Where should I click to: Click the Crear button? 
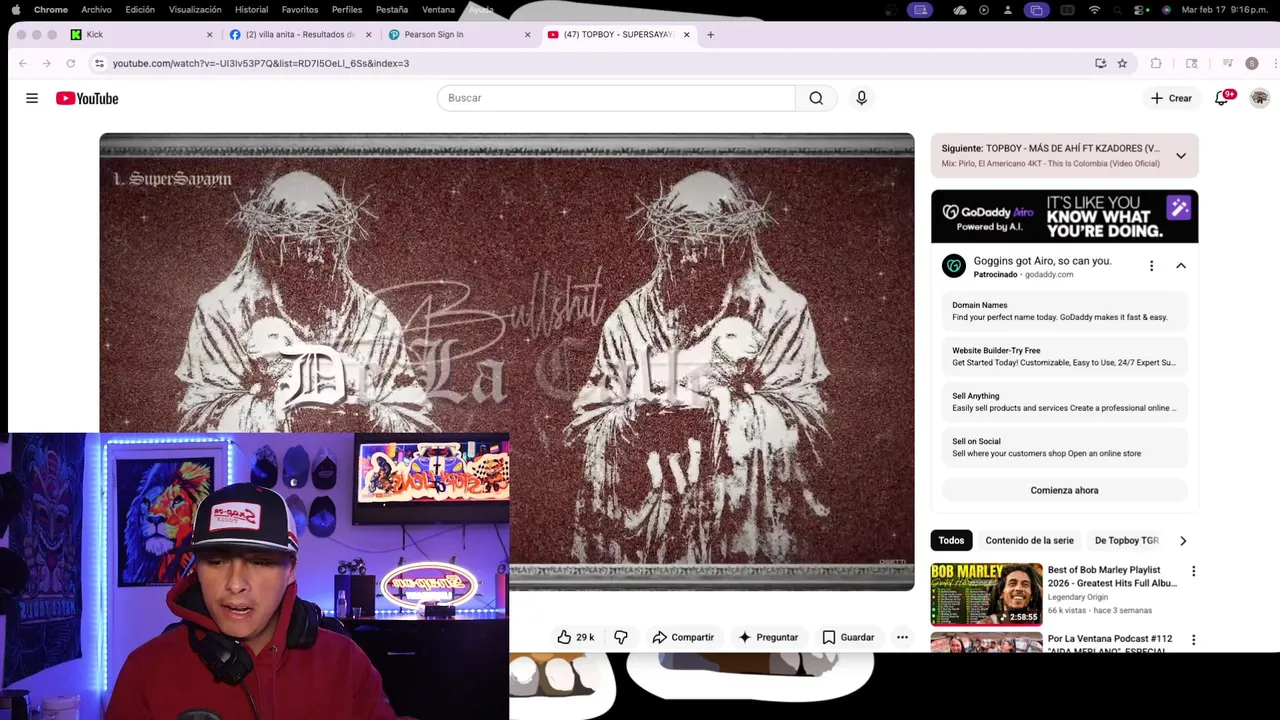click(1171, 98)
